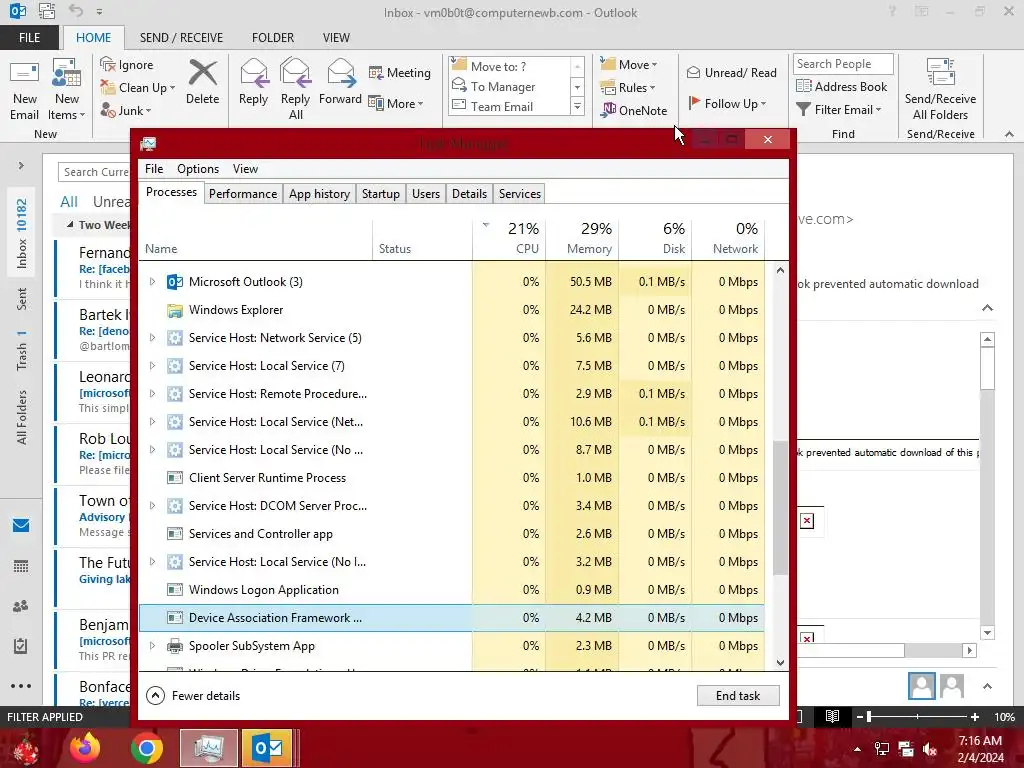The width and height of the screenshot is (1024, 768).
Task: Launch Chrome from the taskbar
Action: 147,748
